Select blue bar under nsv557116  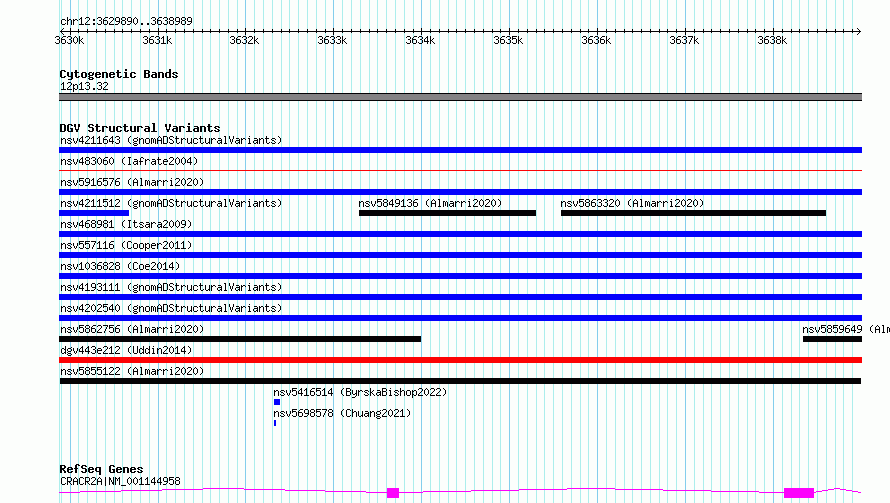pyautogui.click(x=460, y=255)
